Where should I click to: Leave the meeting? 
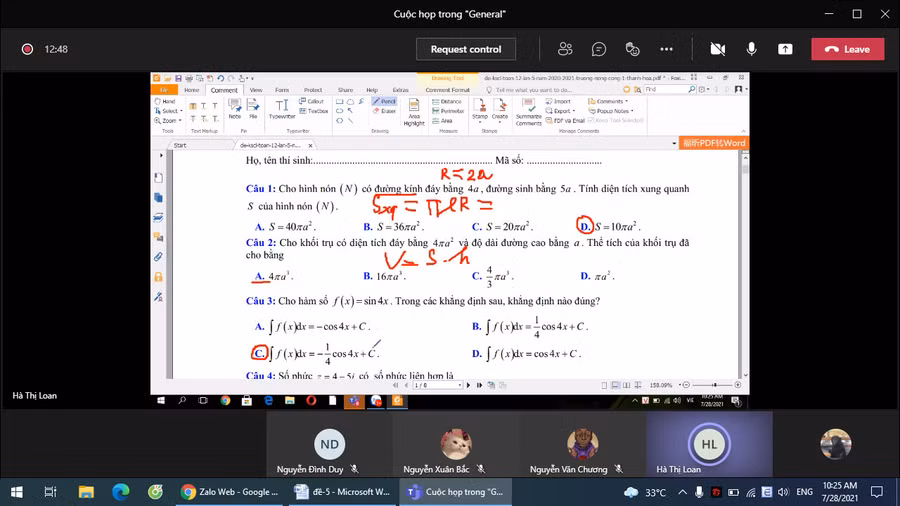coord(847,49)
